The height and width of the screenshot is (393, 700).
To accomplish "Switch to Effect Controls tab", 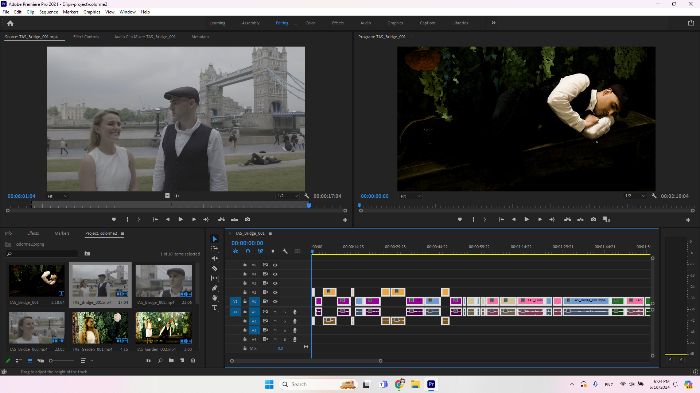I will (x=86, y=37).
